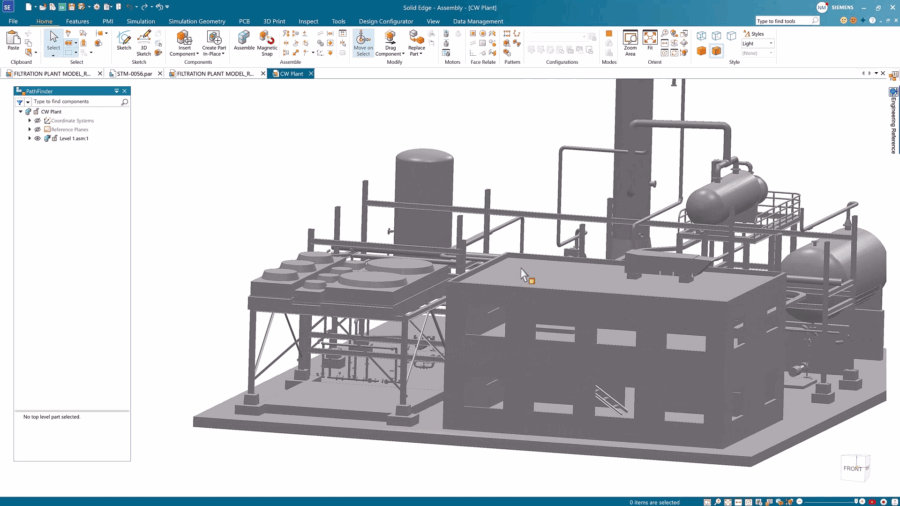
Task: Use the Zoom Area tool
Action: click(x=630, y=44)
